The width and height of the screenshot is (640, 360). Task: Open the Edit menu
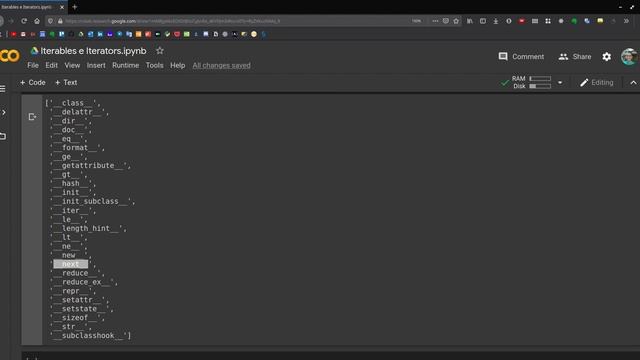[51, 65]
